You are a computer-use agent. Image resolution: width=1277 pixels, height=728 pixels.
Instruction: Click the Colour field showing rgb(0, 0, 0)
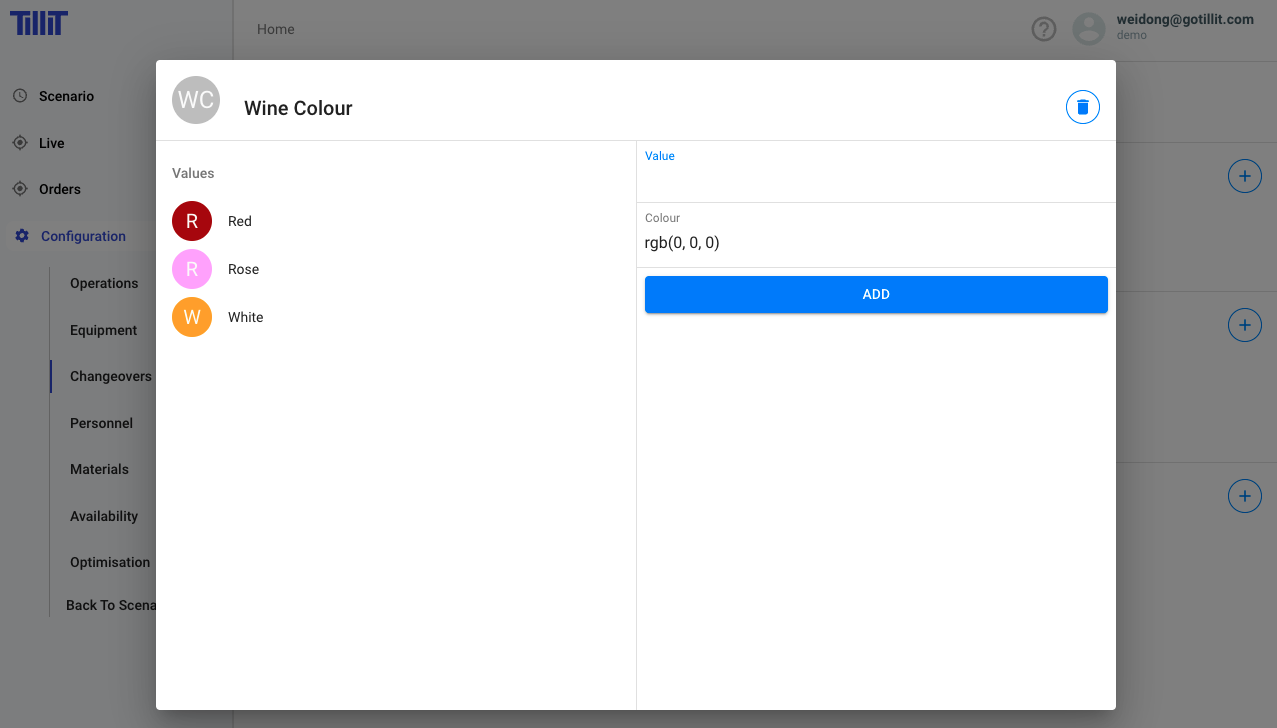(875, 243)
